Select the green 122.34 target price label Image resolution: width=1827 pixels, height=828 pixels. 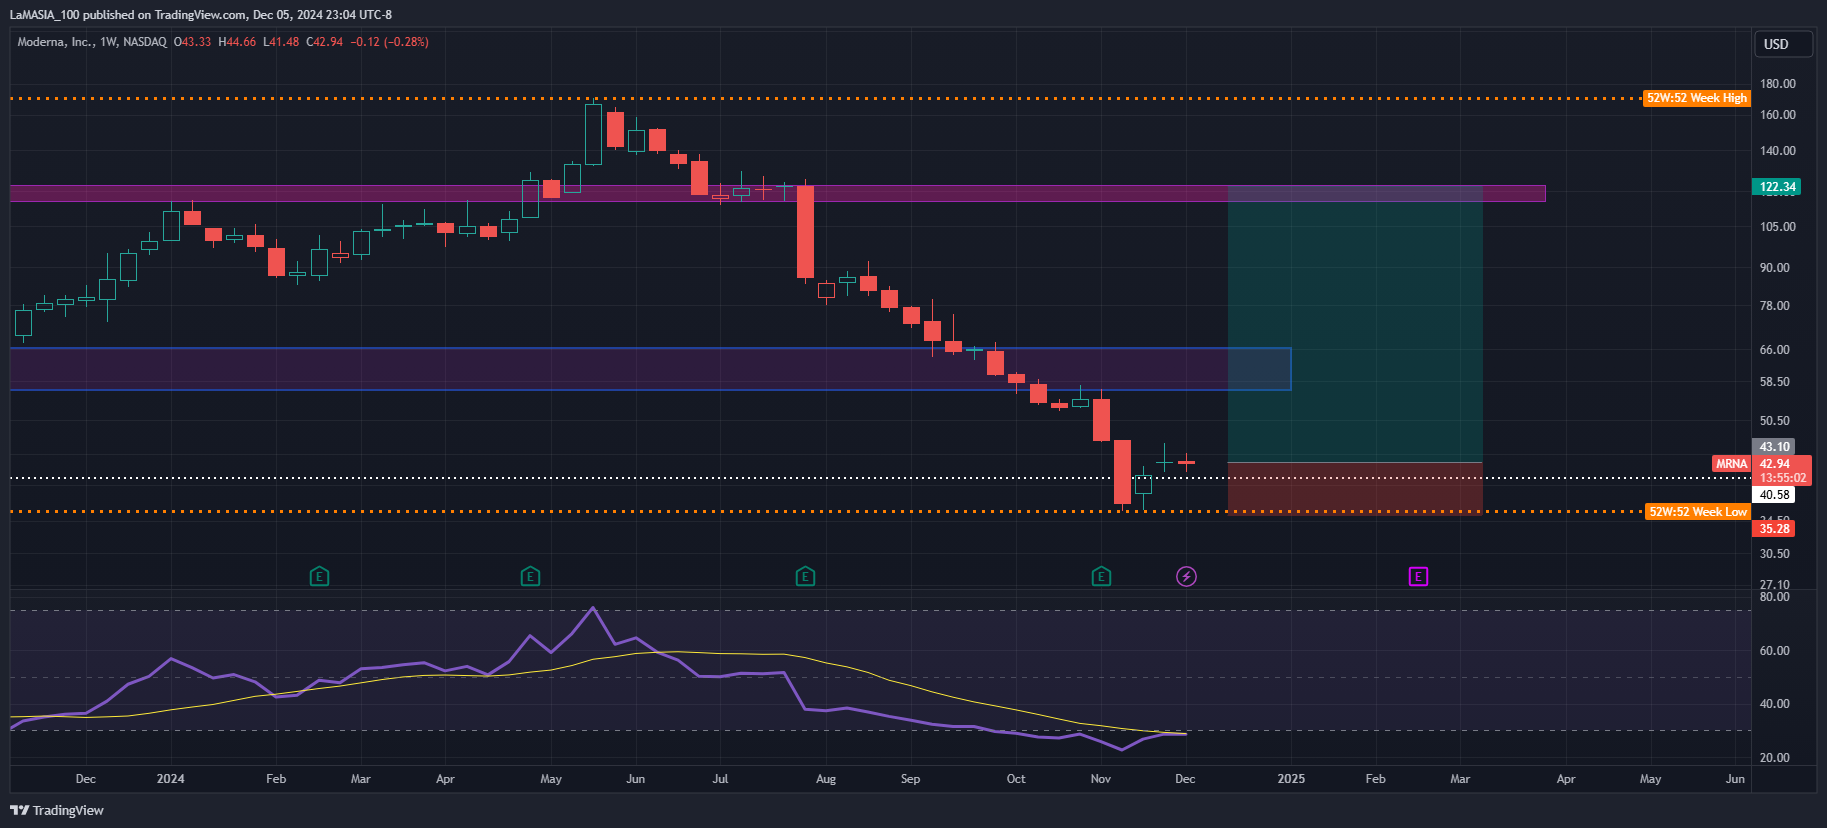pos(1777,187)
